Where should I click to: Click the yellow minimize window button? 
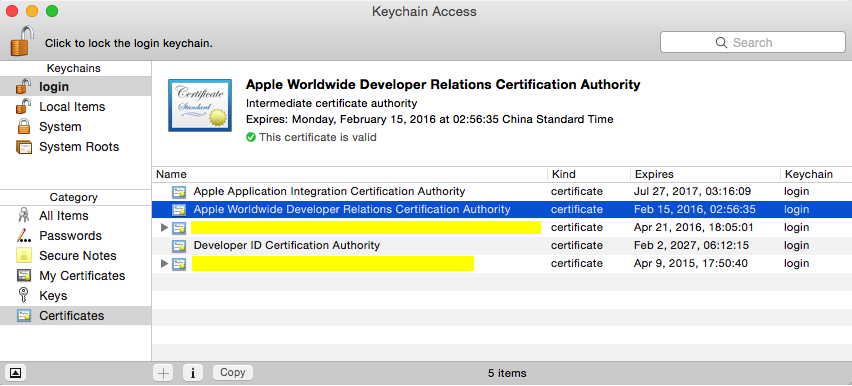[x=32, y=11]
